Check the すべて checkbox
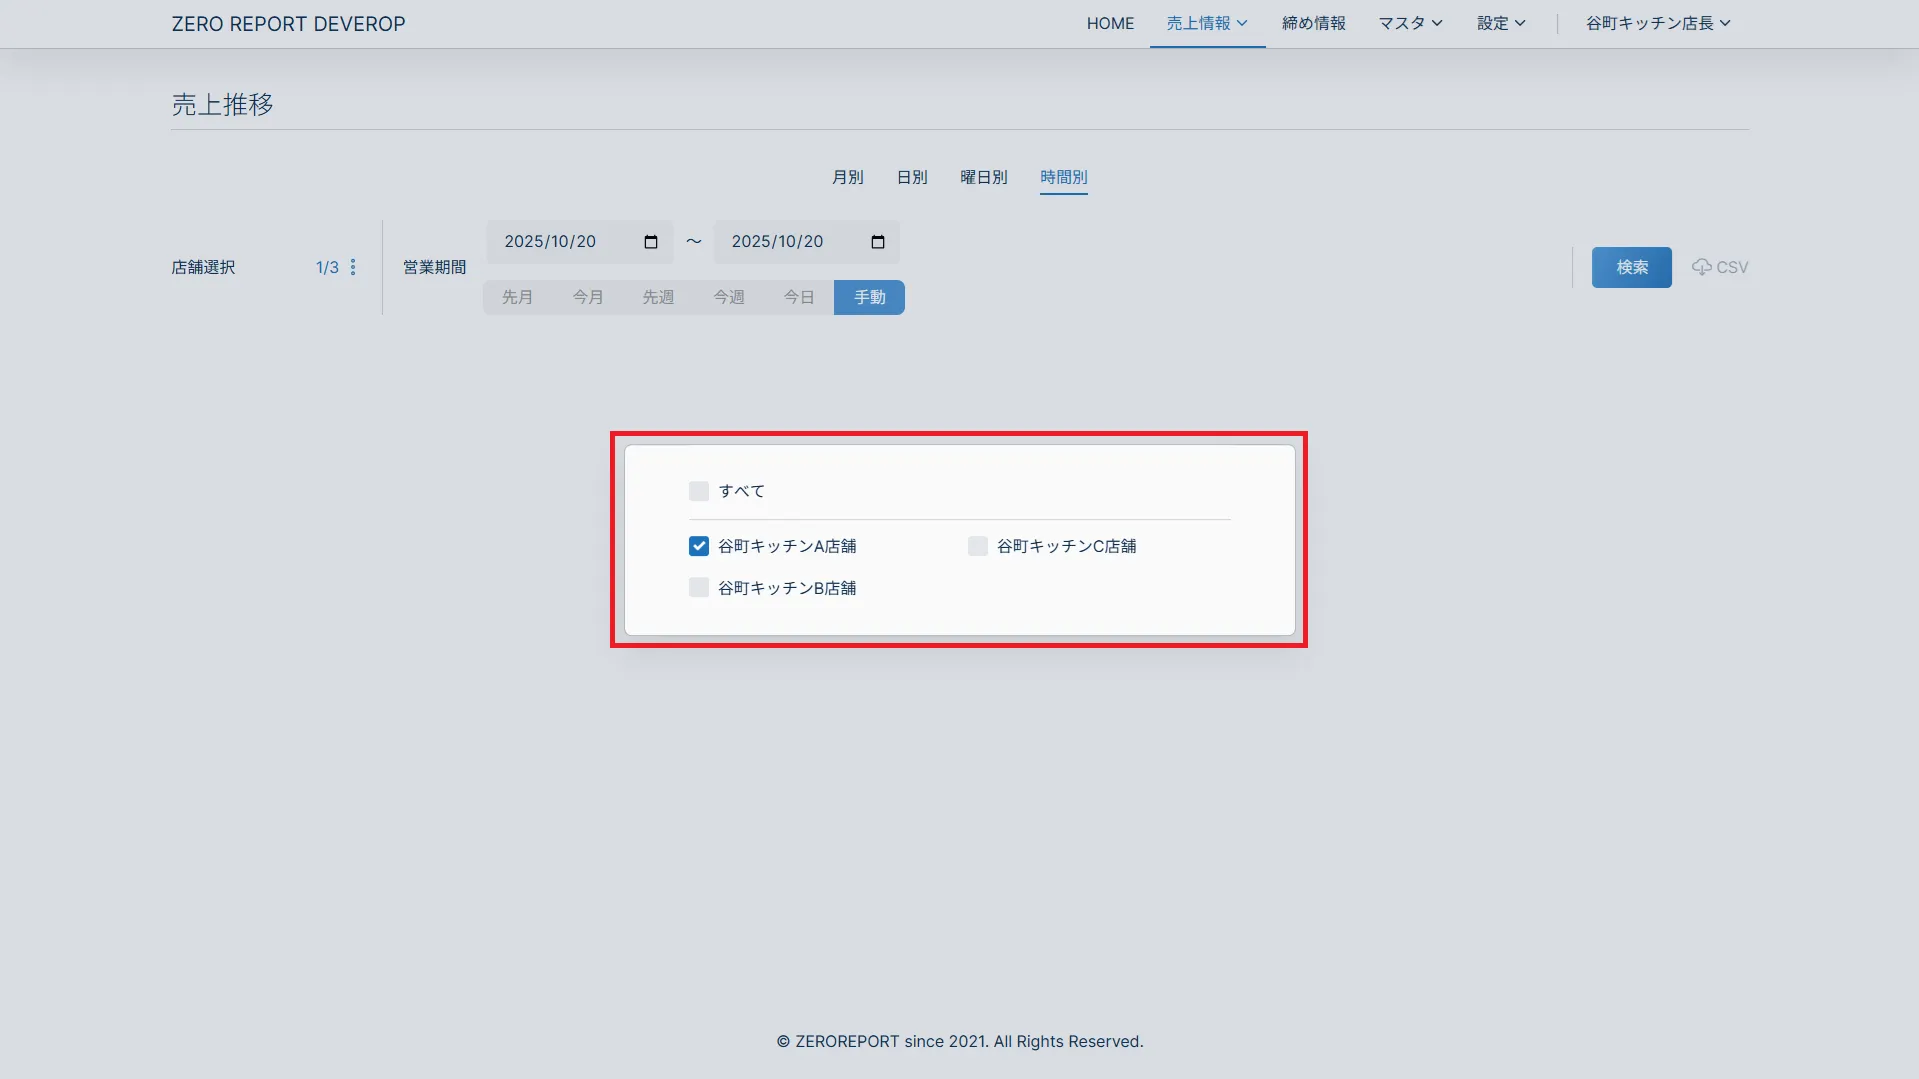The height and width of the screenshot is (1079, 1919). pyautogui.click(x=699, y=491)
